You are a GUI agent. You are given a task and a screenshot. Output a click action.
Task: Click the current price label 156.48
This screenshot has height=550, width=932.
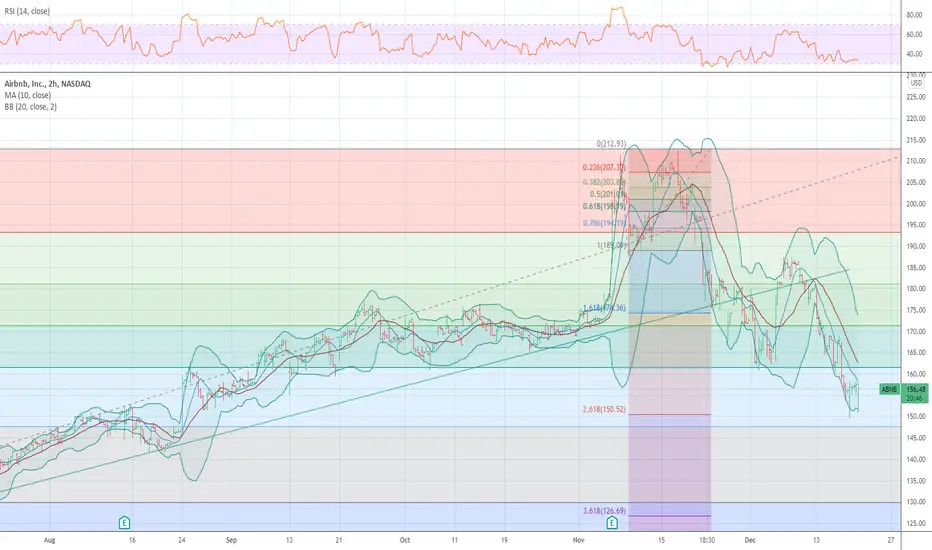coord(915,389)
